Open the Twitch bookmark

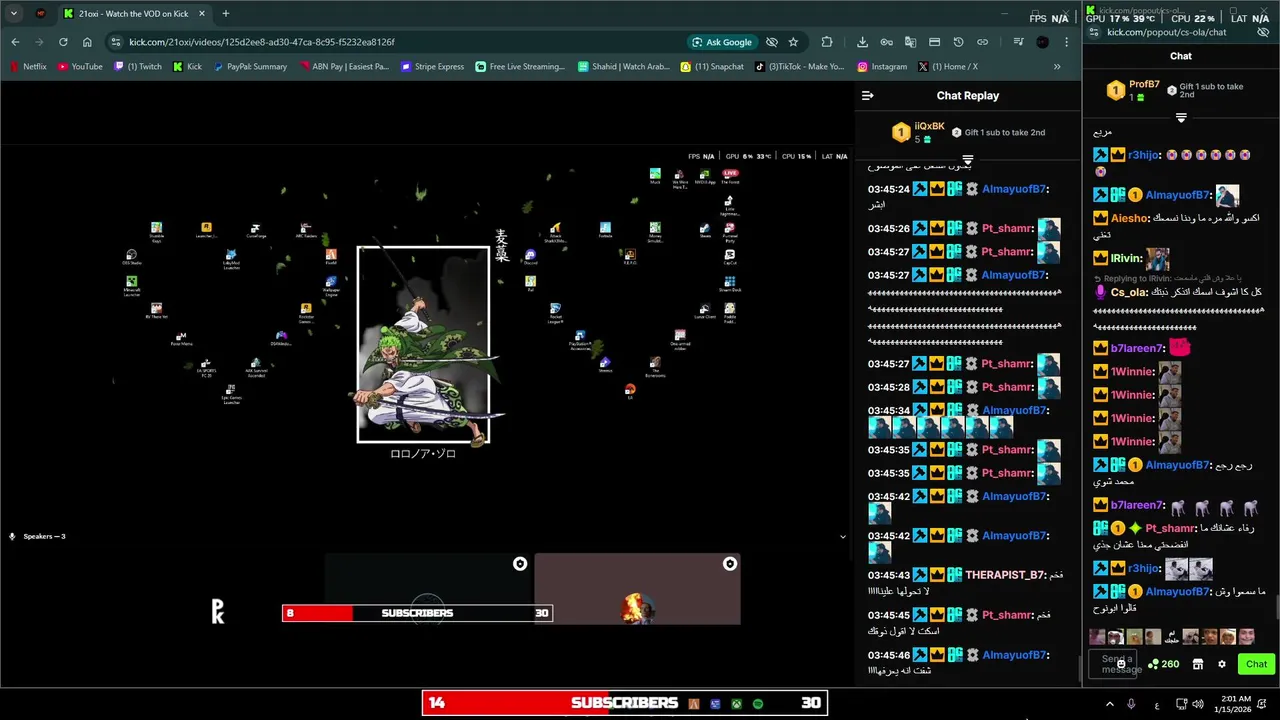(x=138, y=67)
